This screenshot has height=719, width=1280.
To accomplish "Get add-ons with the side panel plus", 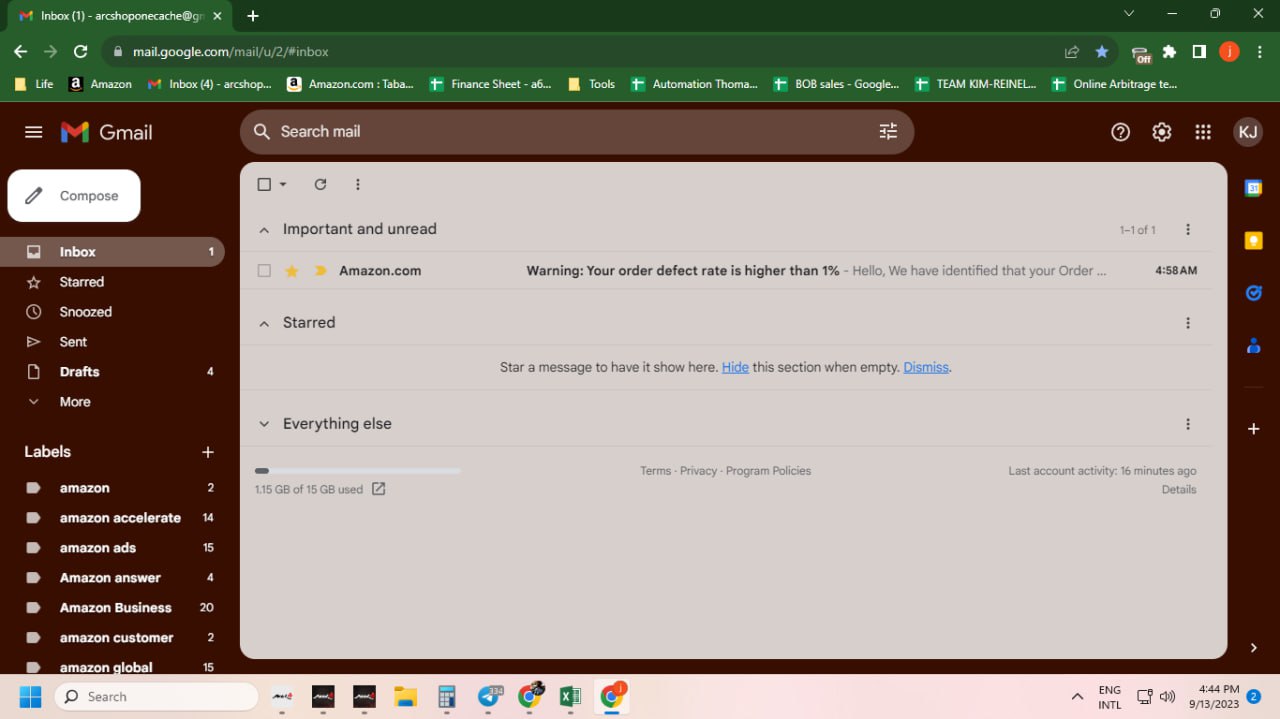I will tap(1253, 428).
